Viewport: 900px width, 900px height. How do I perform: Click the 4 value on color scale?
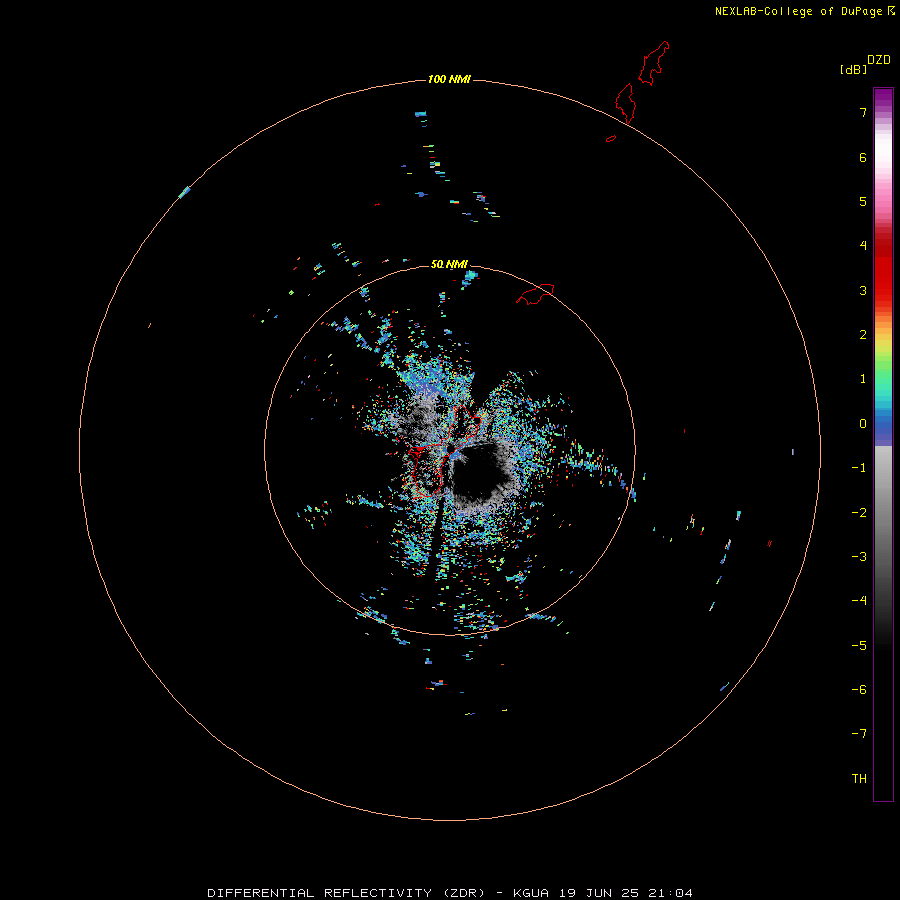click(863, 246)
